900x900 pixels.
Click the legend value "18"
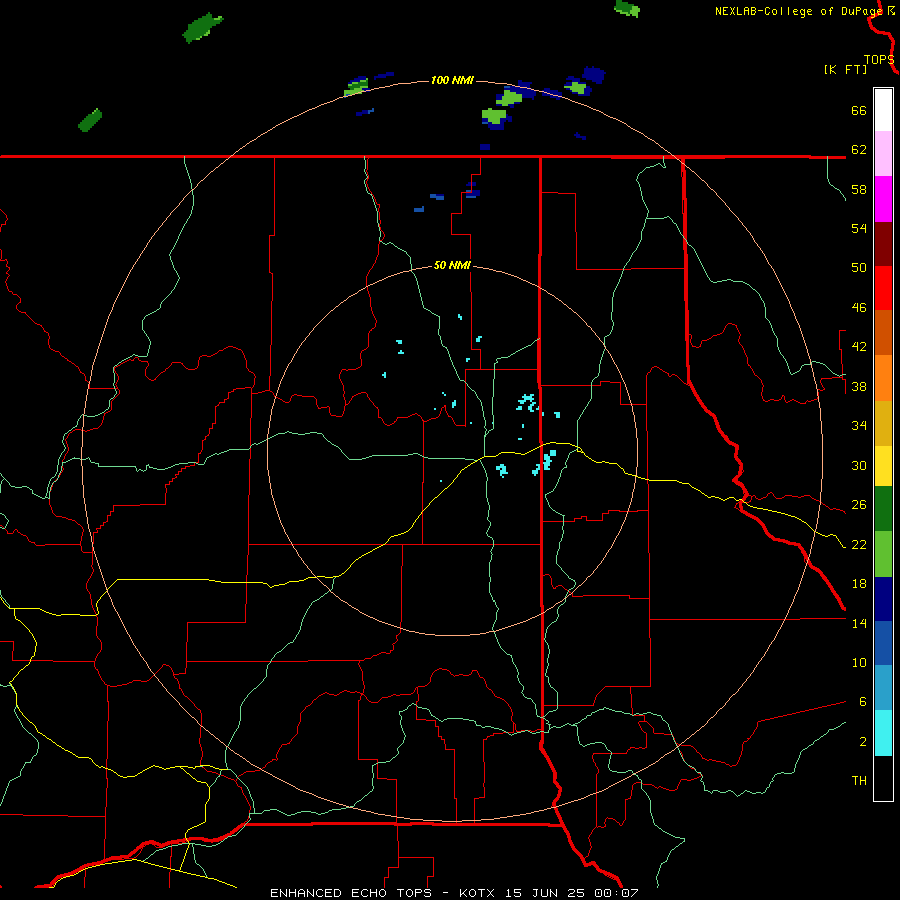click(x=859, y=584)
